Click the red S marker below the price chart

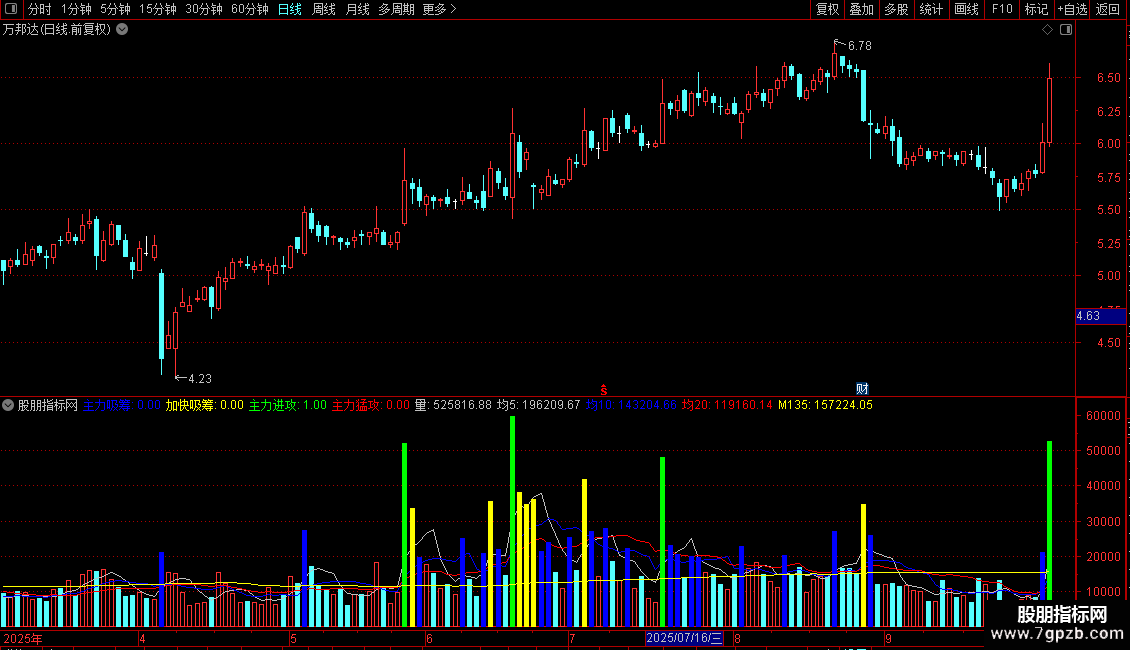pyautogui.click(x=604, y=390)
